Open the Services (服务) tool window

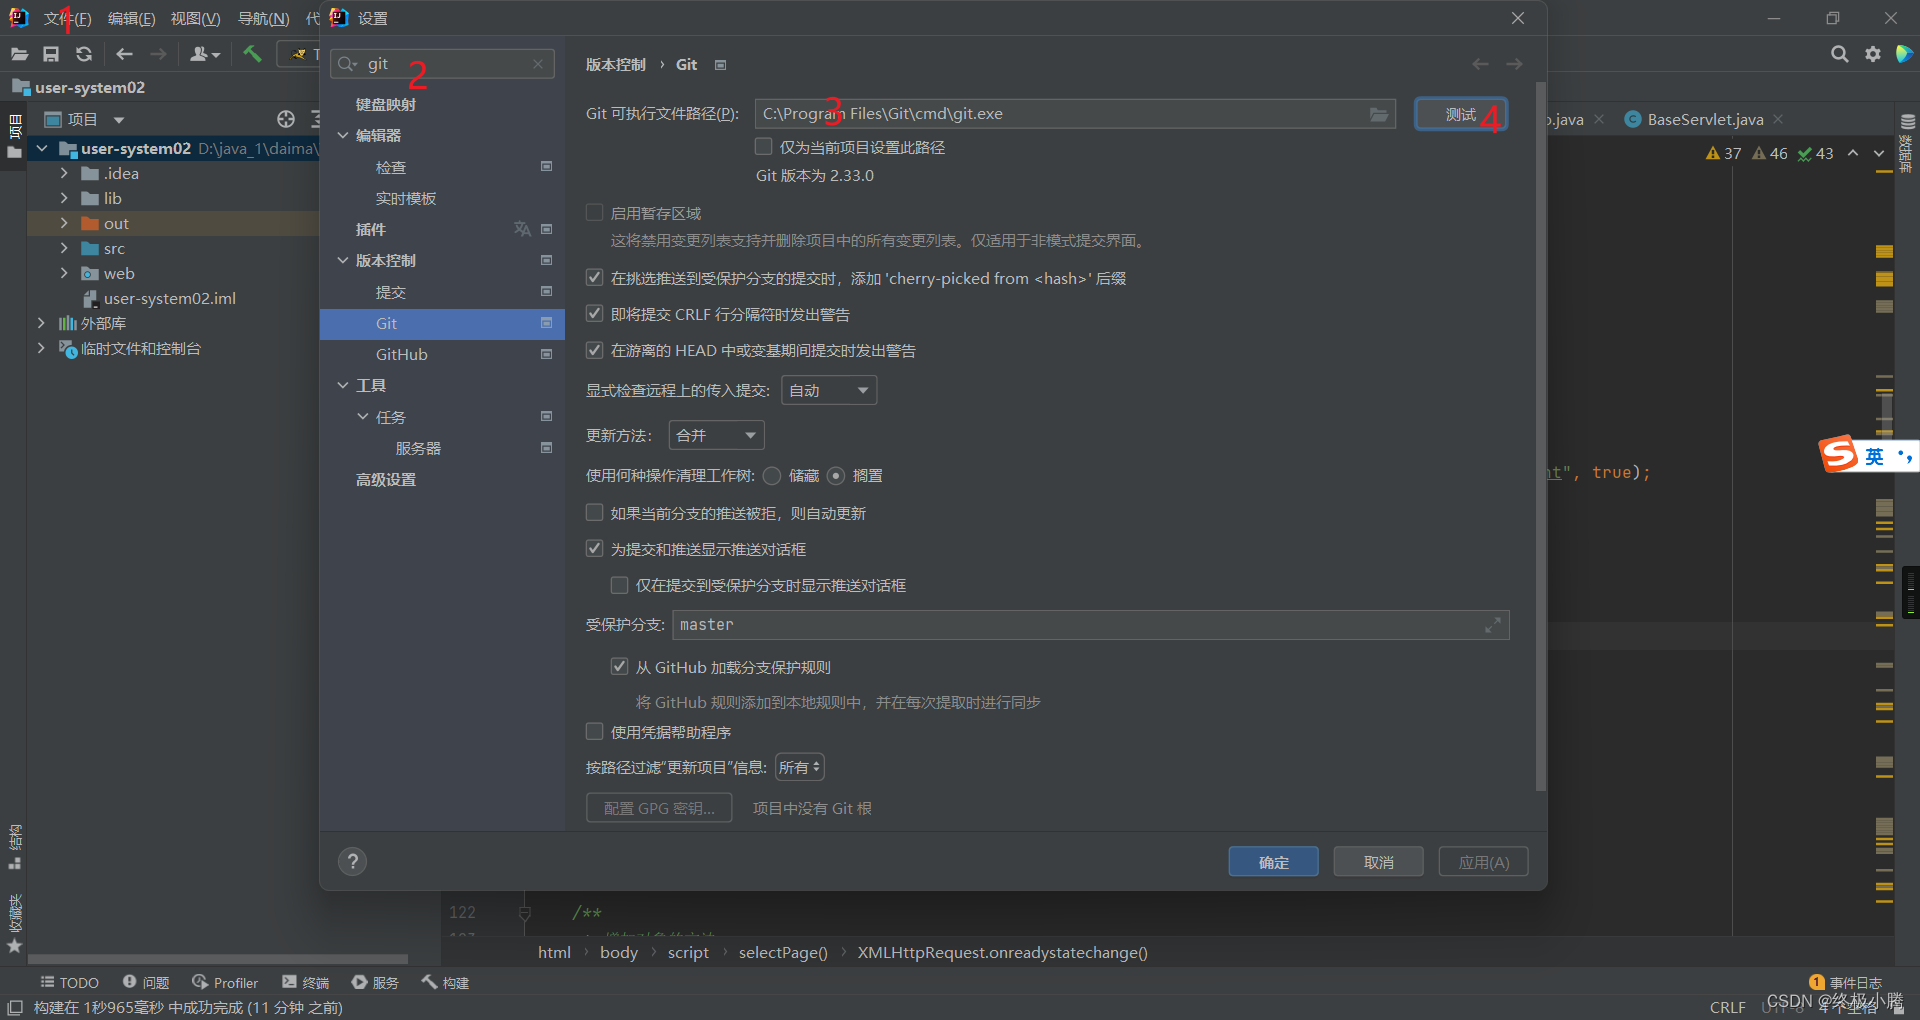click(375, 983)
